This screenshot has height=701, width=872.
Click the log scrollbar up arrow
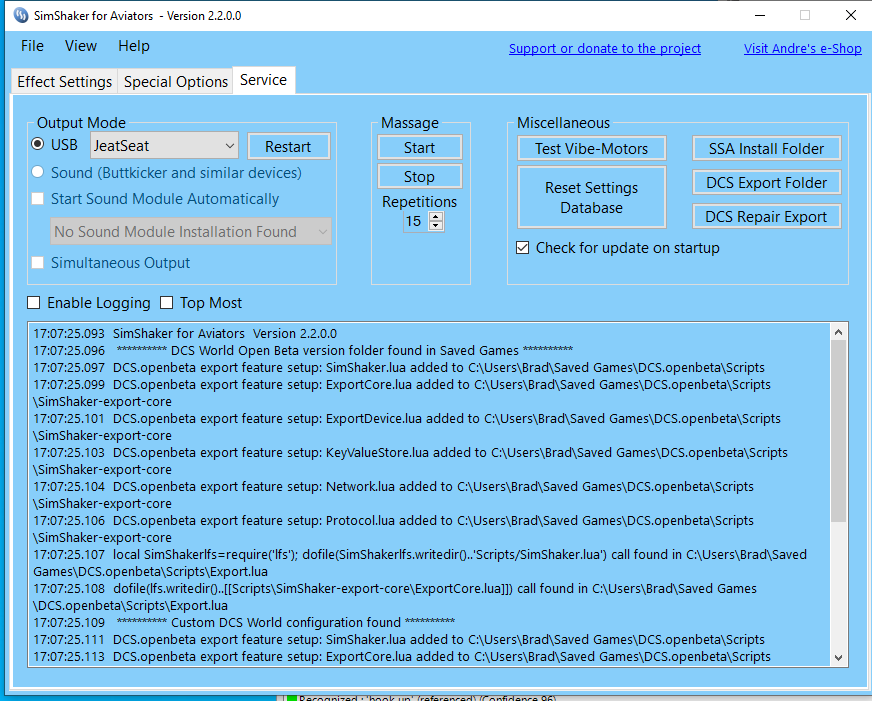[x=839, y=332]
